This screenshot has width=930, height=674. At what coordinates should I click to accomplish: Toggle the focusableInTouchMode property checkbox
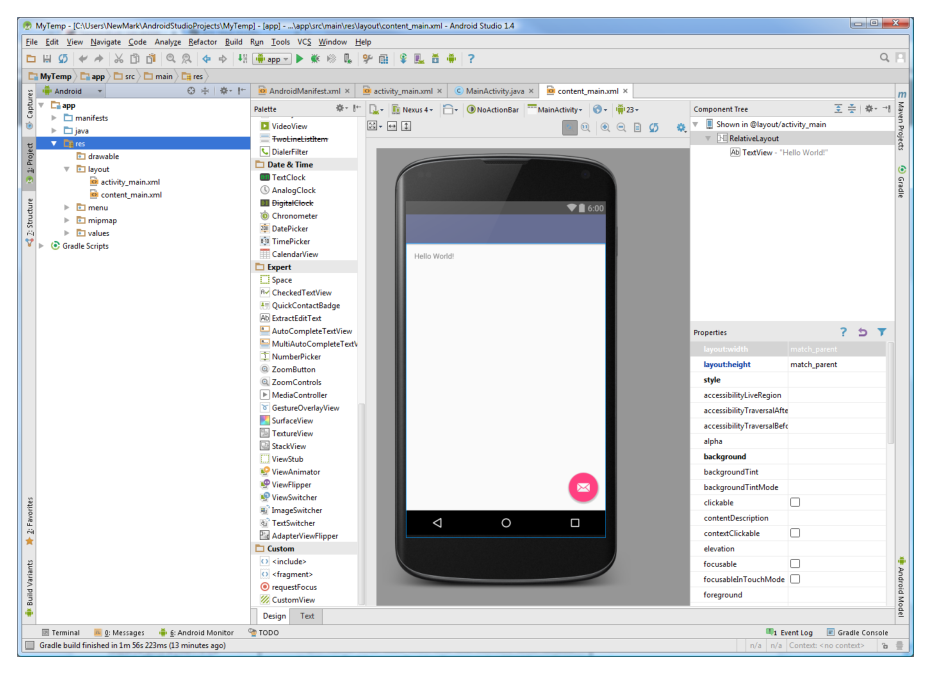(x=795, y=578)
